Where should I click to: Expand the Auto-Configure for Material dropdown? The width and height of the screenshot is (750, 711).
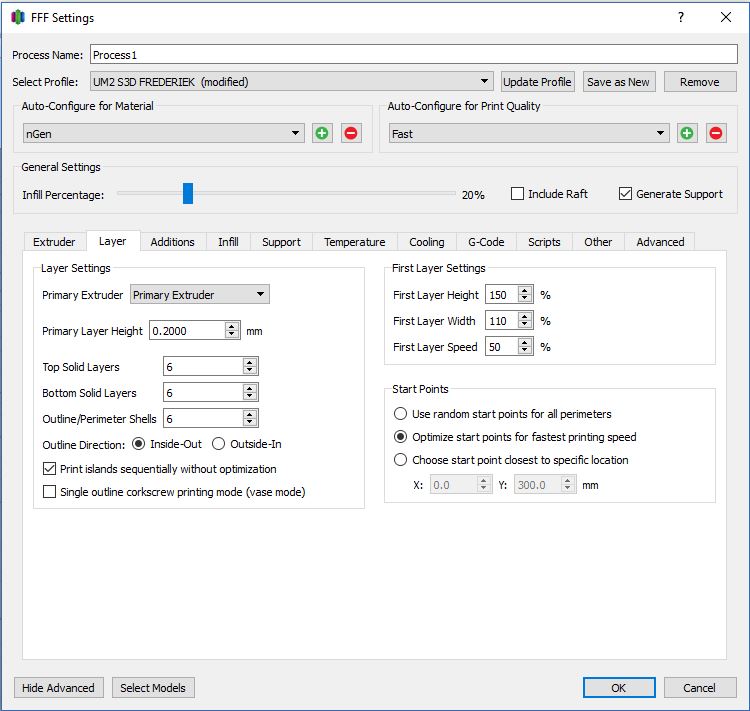296,133
